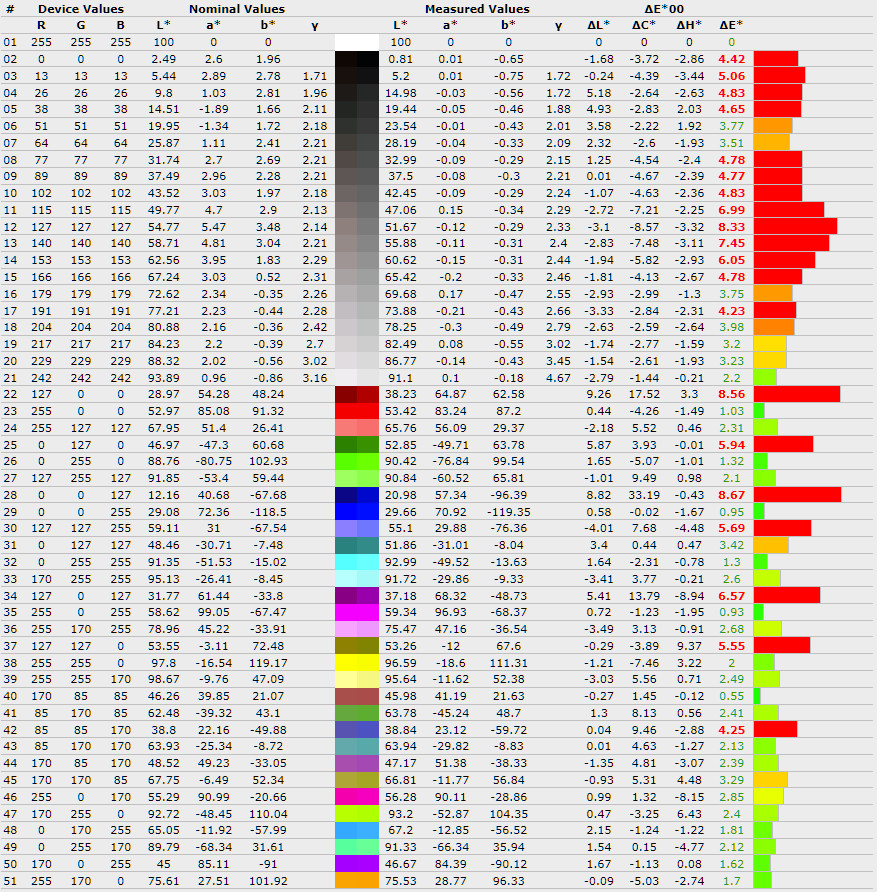Click the violet swatch in row 50
Screen dimensions: 877x892
357,864
